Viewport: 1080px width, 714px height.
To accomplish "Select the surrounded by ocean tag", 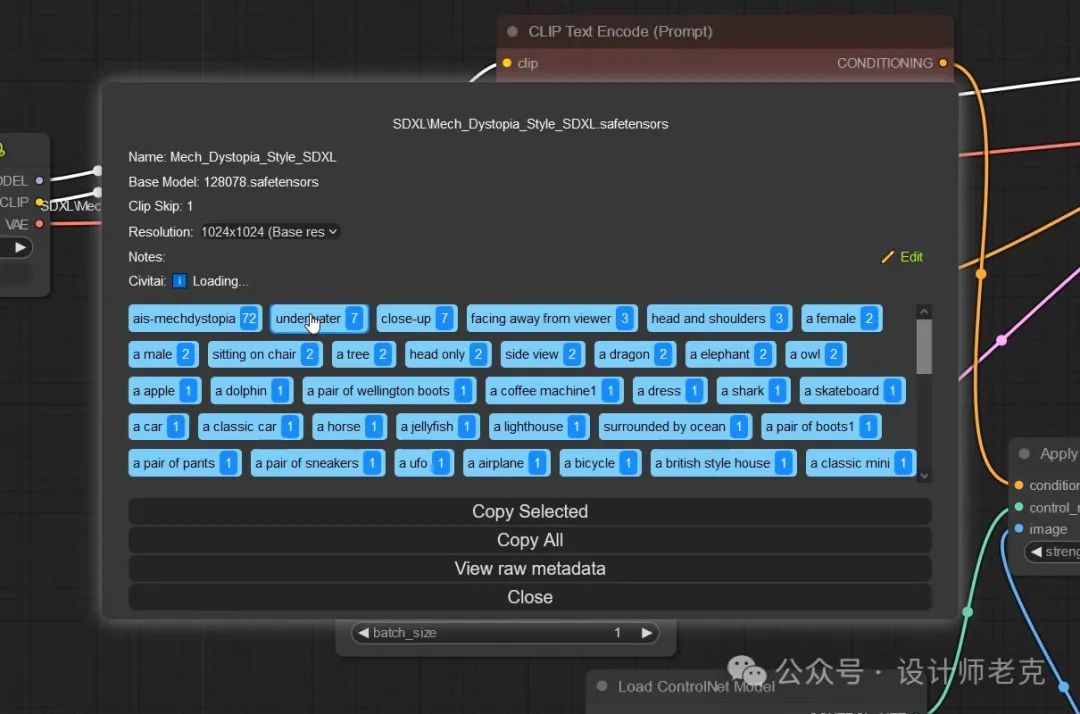I will (675, 426).
